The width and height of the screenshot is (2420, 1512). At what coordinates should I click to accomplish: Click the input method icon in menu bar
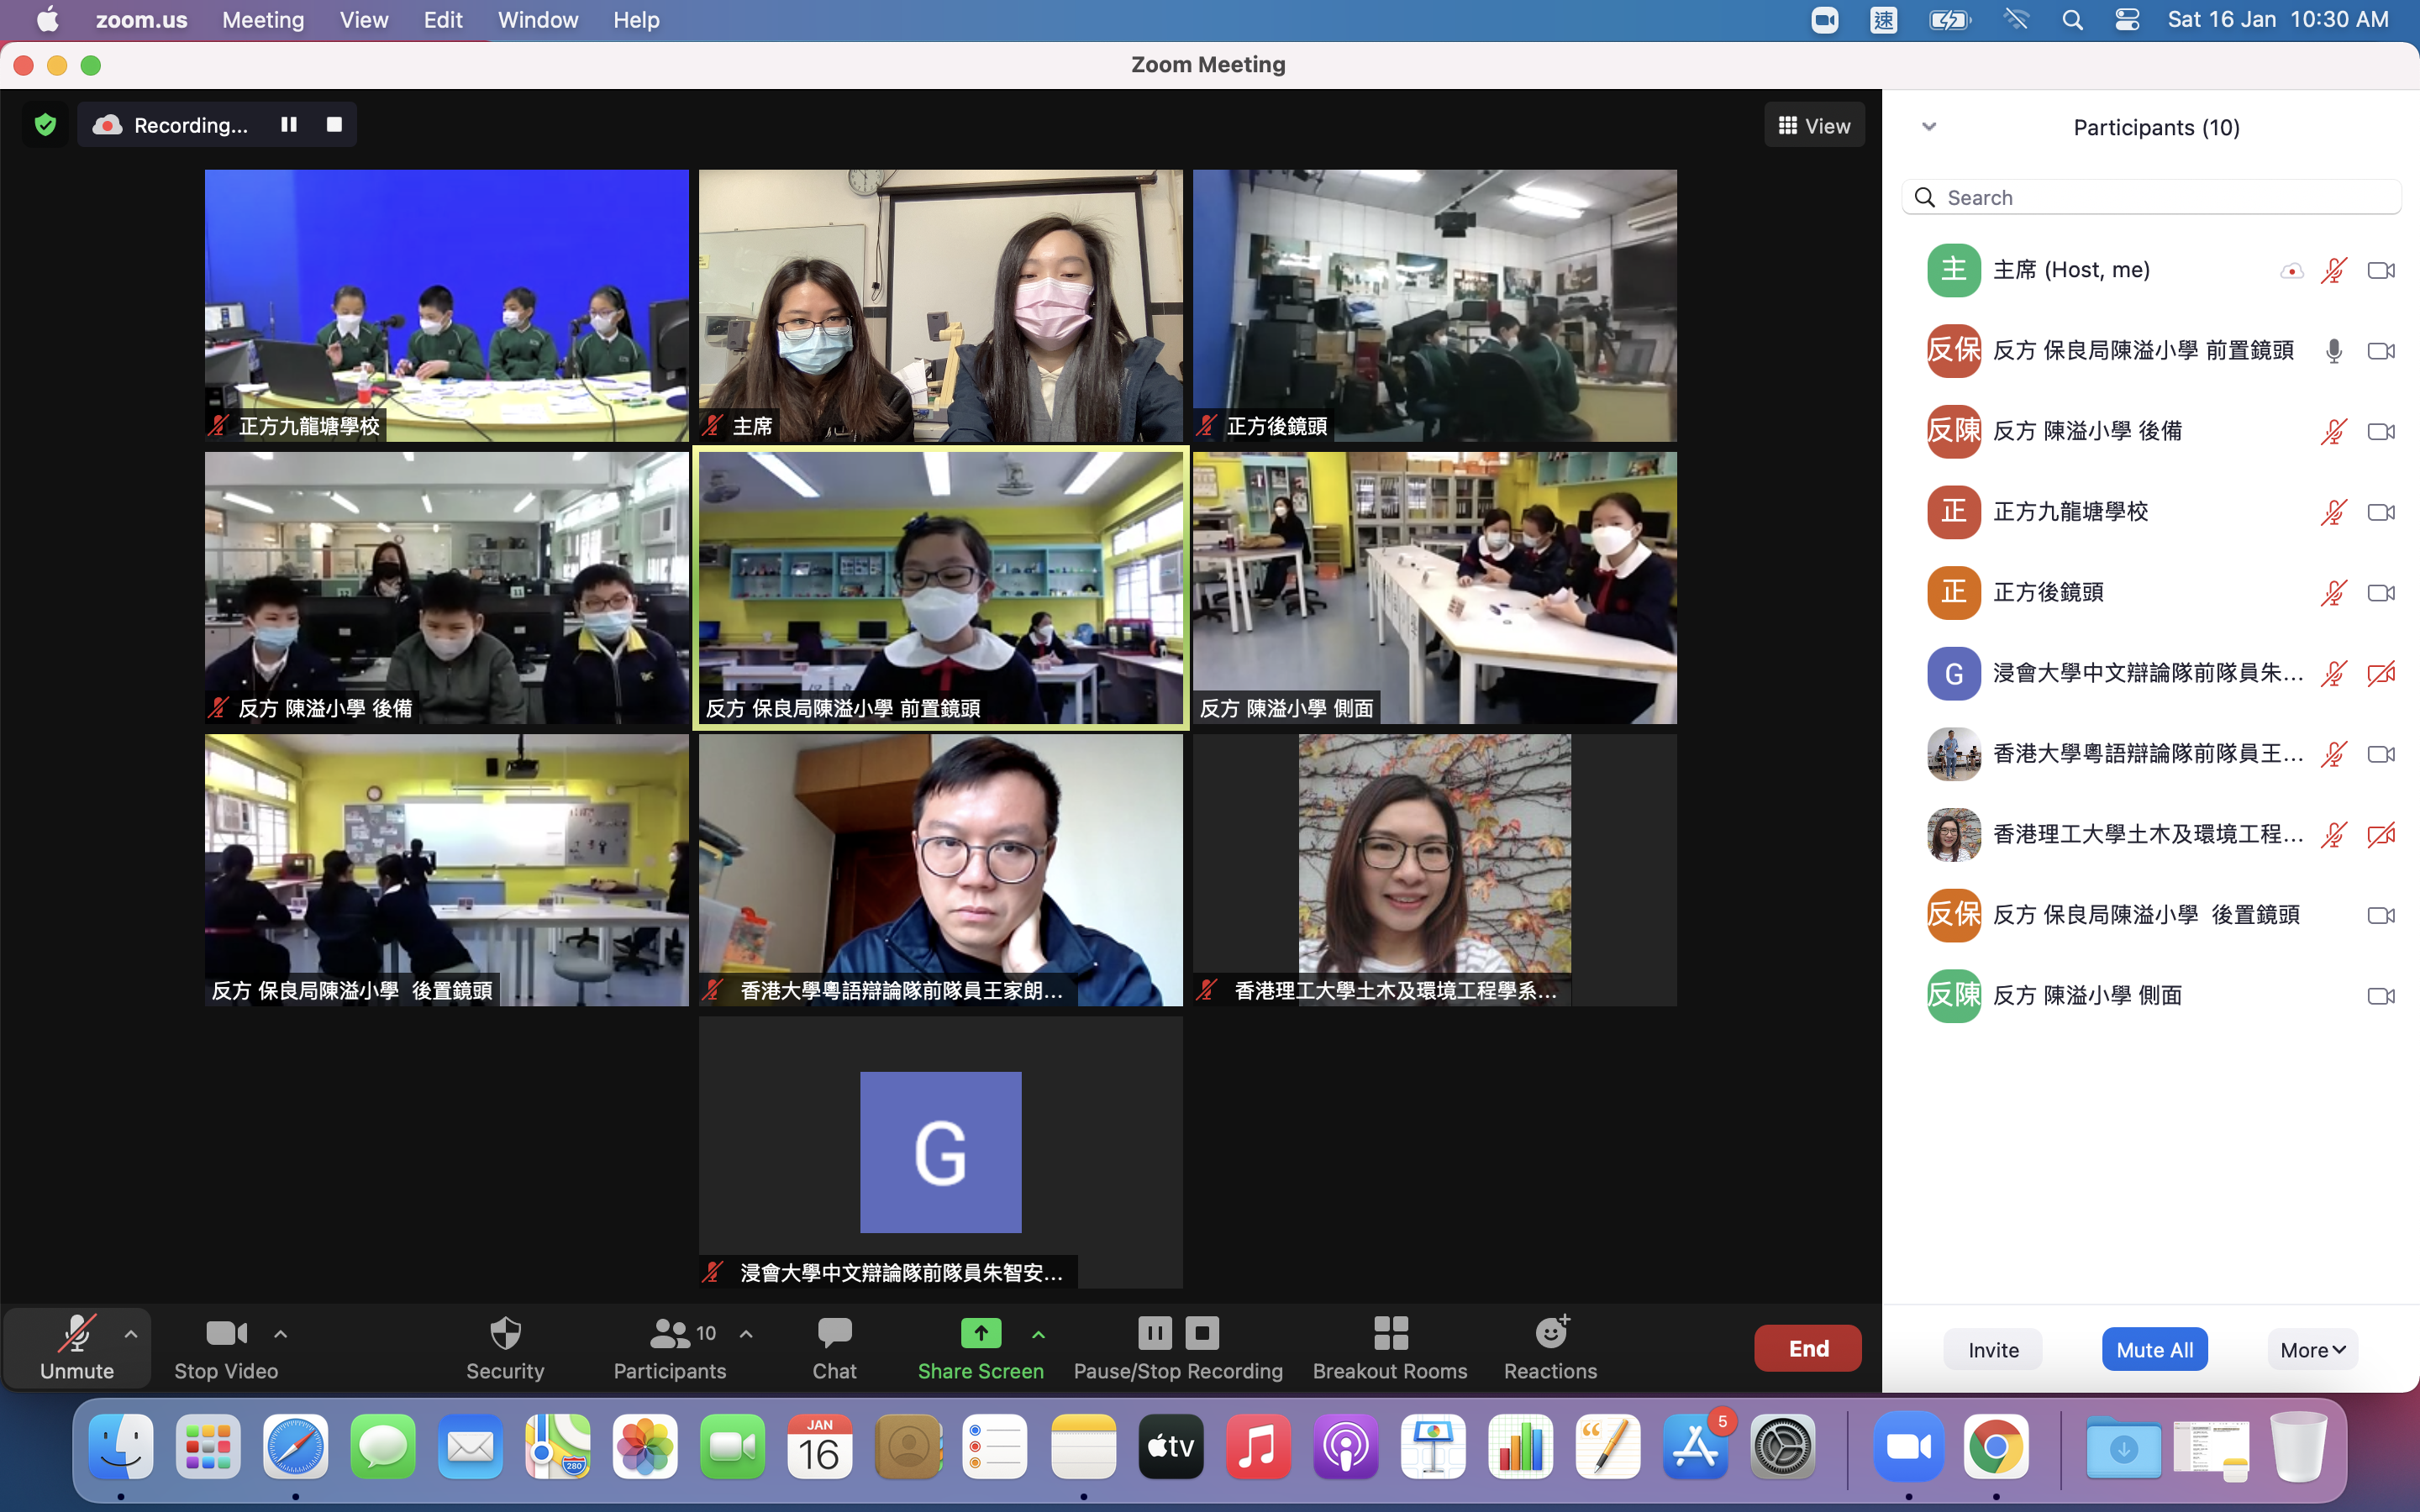pos(1884,20)
